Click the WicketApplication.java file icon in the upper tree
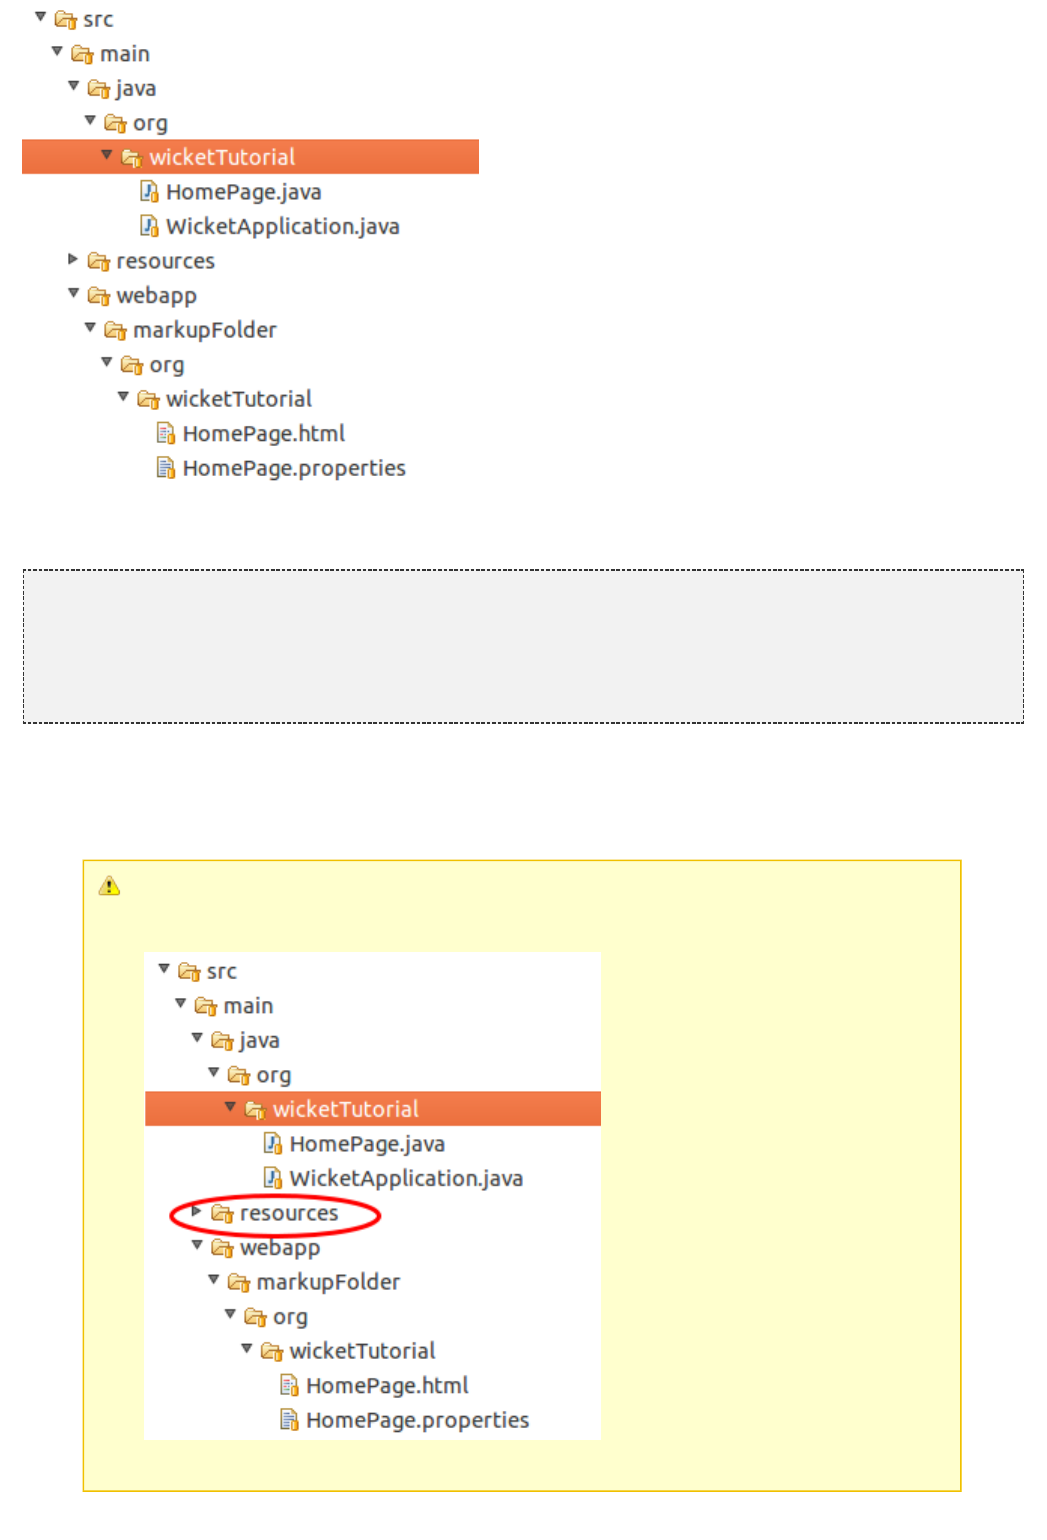 click(x=149, y=227)
